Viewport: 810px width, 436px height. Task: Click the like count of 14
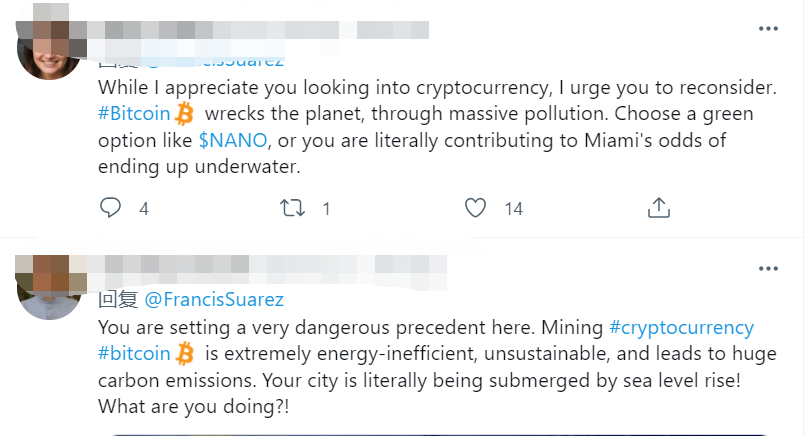(x=513, y=209)
